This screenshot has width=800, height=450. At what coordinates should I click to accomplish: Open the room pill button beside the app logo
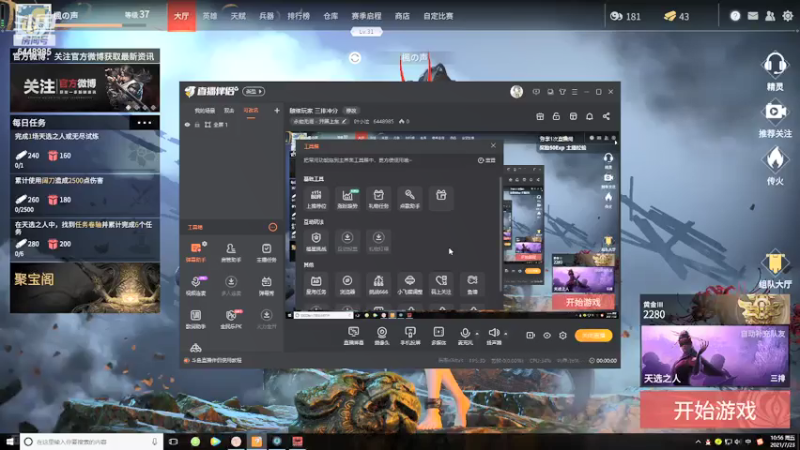[254, 91]
